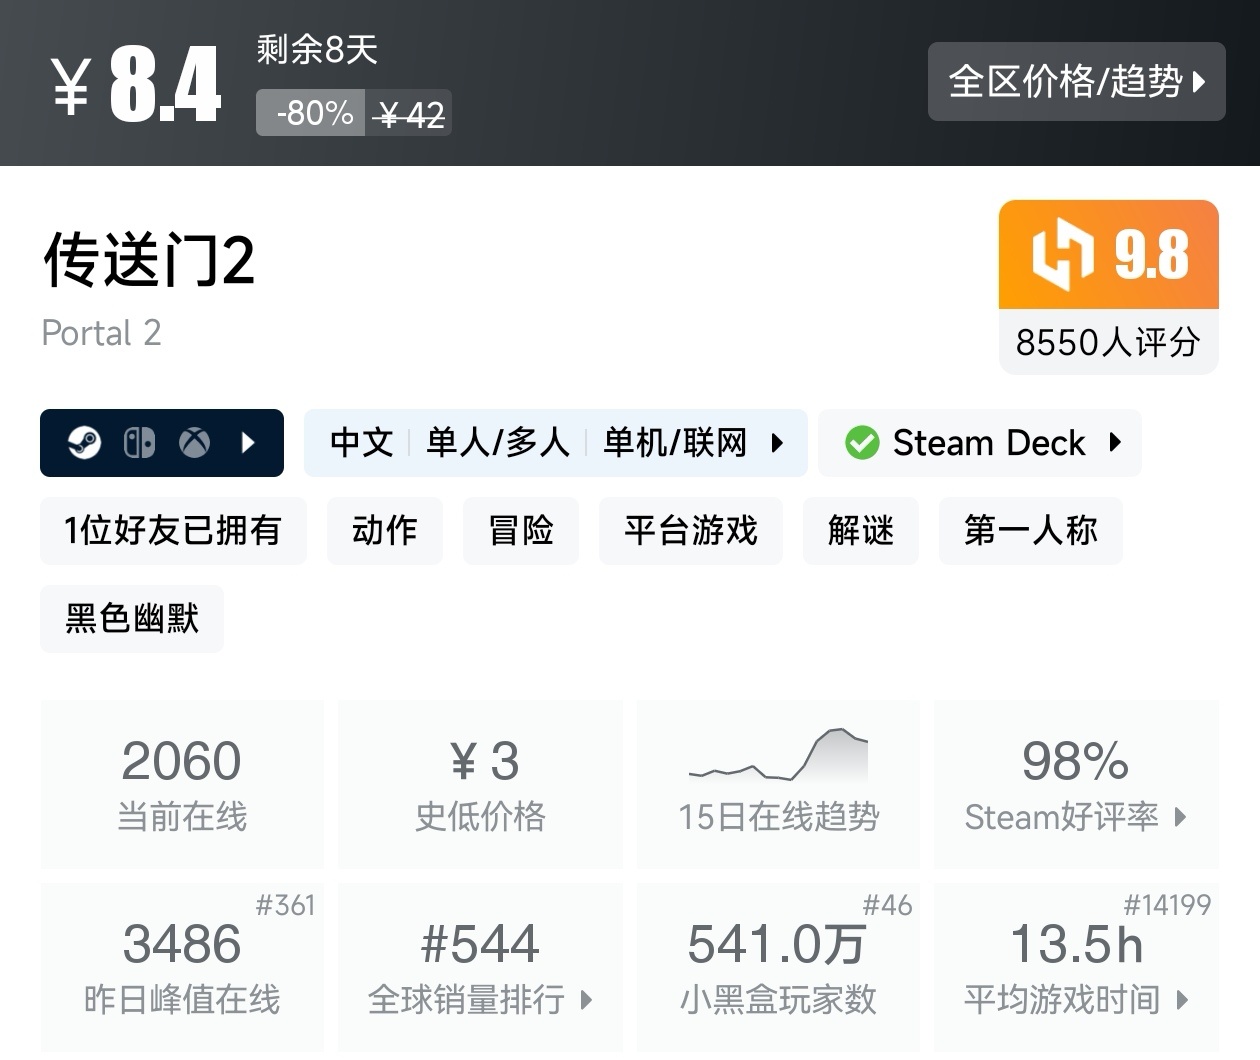Click the struck-through ¥42 original price
This screenshot has height=1060, width=1260.
click(409, 115)
